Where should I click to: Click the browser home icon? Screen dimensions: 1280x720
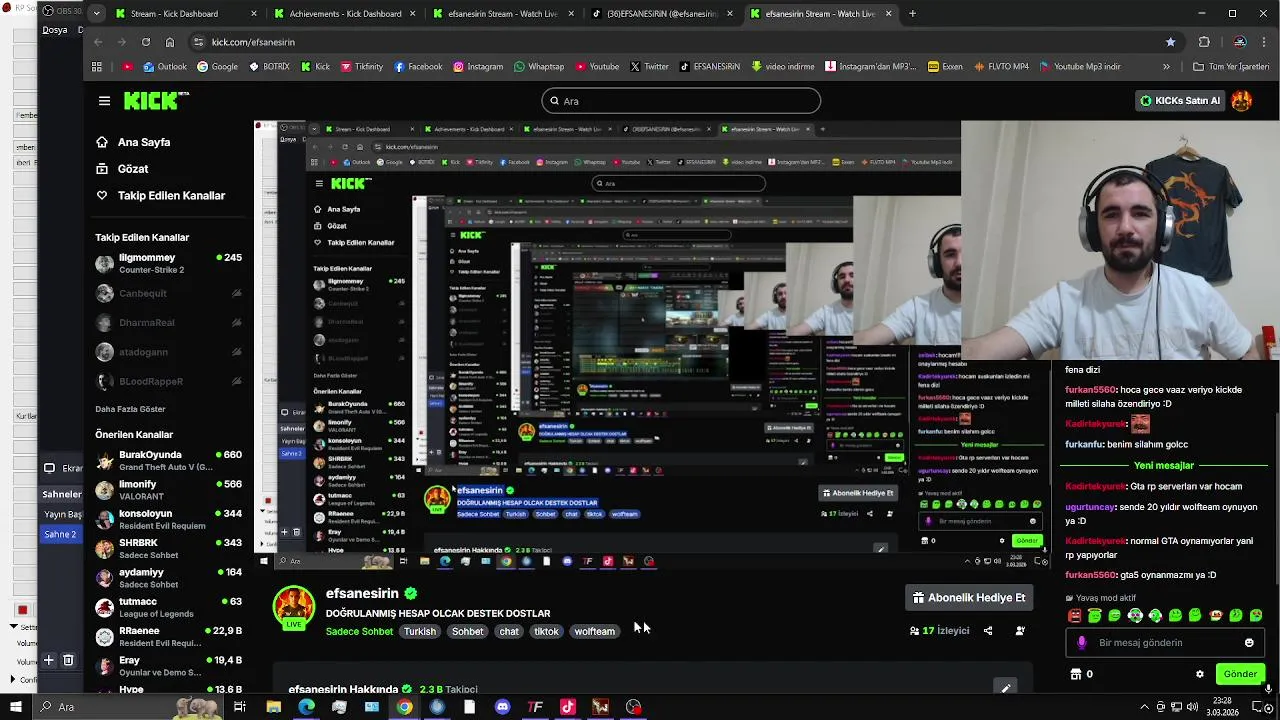pos(170,42)
